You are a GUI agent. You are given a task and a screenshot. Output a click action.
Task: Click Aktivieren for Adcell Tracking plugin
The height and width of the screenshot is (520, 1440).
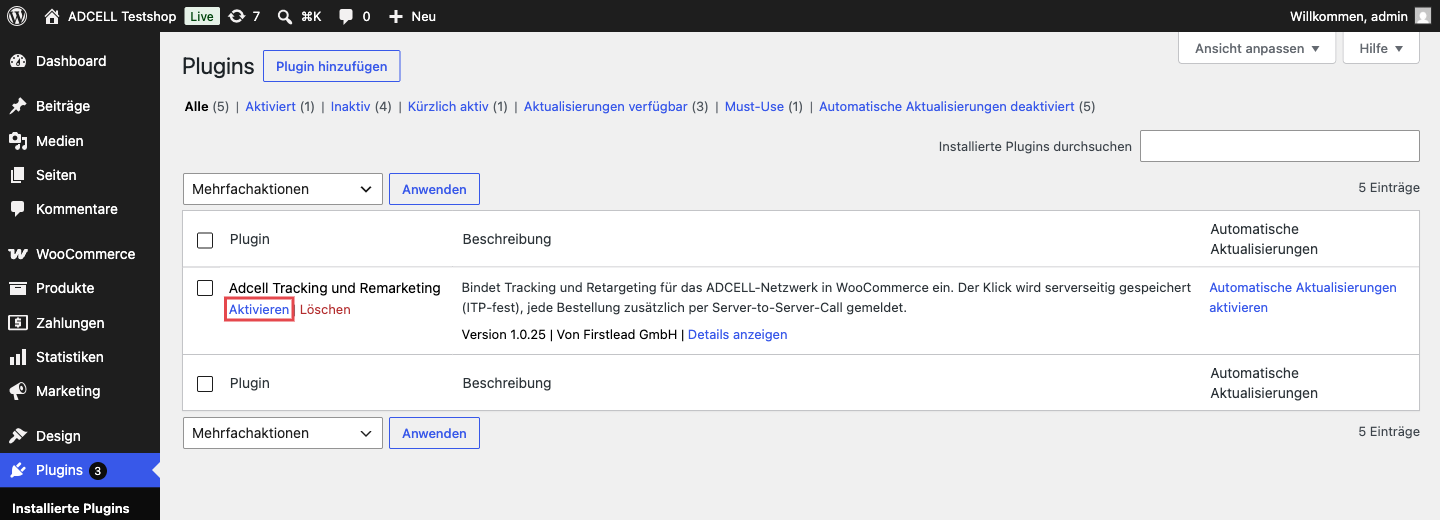(260, 310)
